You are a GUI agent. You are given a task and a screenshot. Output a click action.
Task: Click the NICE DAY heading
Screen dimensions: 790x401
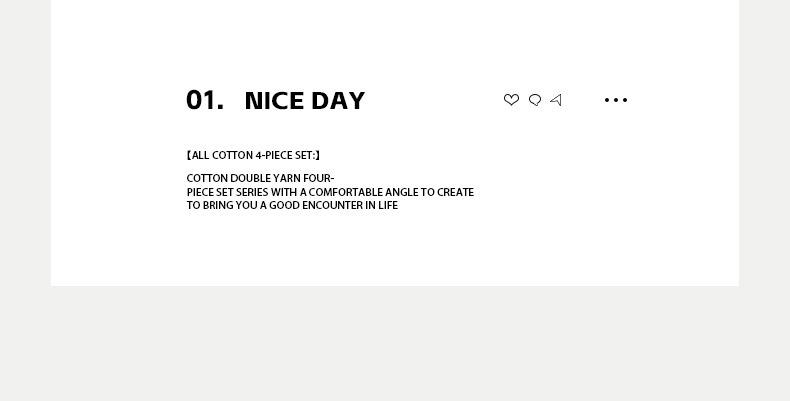click(x=304, y=101)
